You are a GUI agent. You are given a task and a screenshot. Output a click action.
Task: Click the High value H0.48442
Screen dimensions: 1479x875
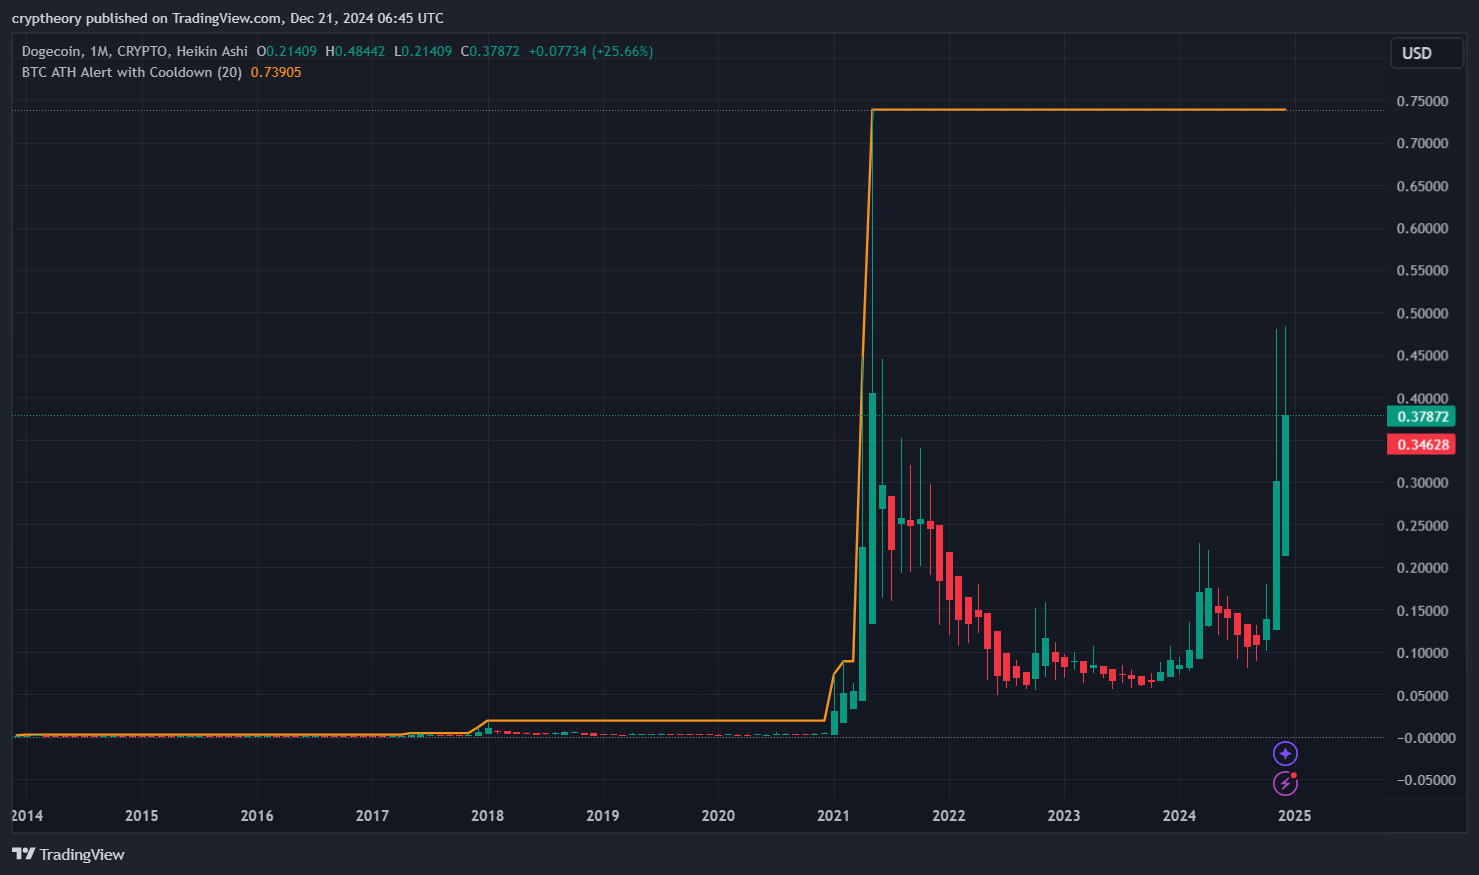[x=355, y=51]
